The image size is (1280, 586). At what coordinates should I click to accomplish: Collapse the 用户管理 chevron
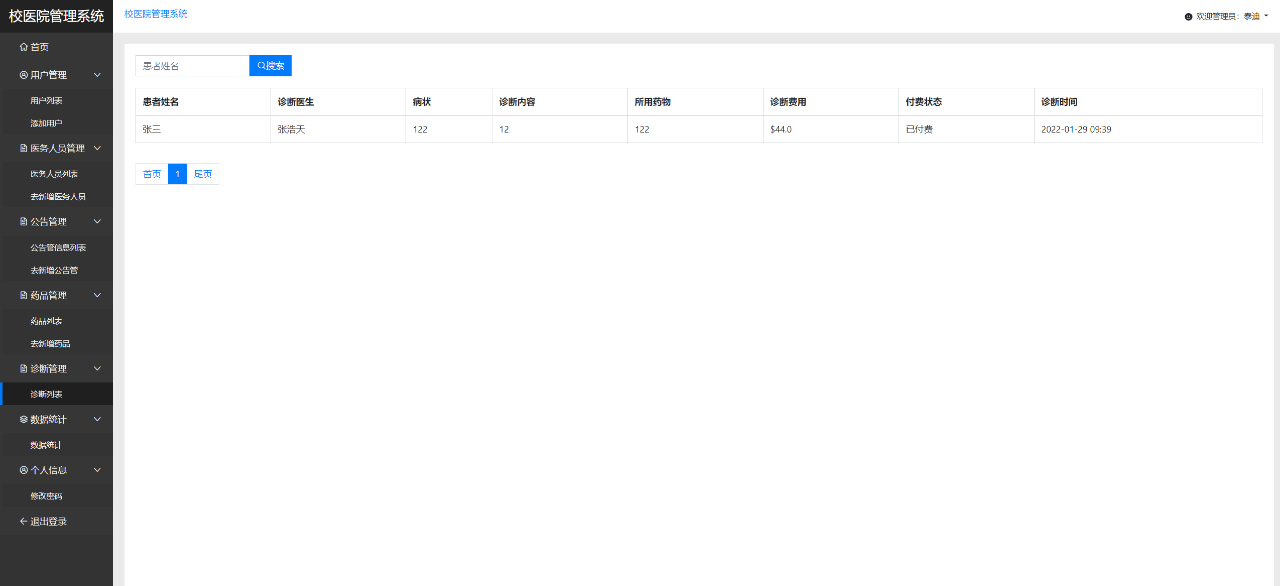97,75
